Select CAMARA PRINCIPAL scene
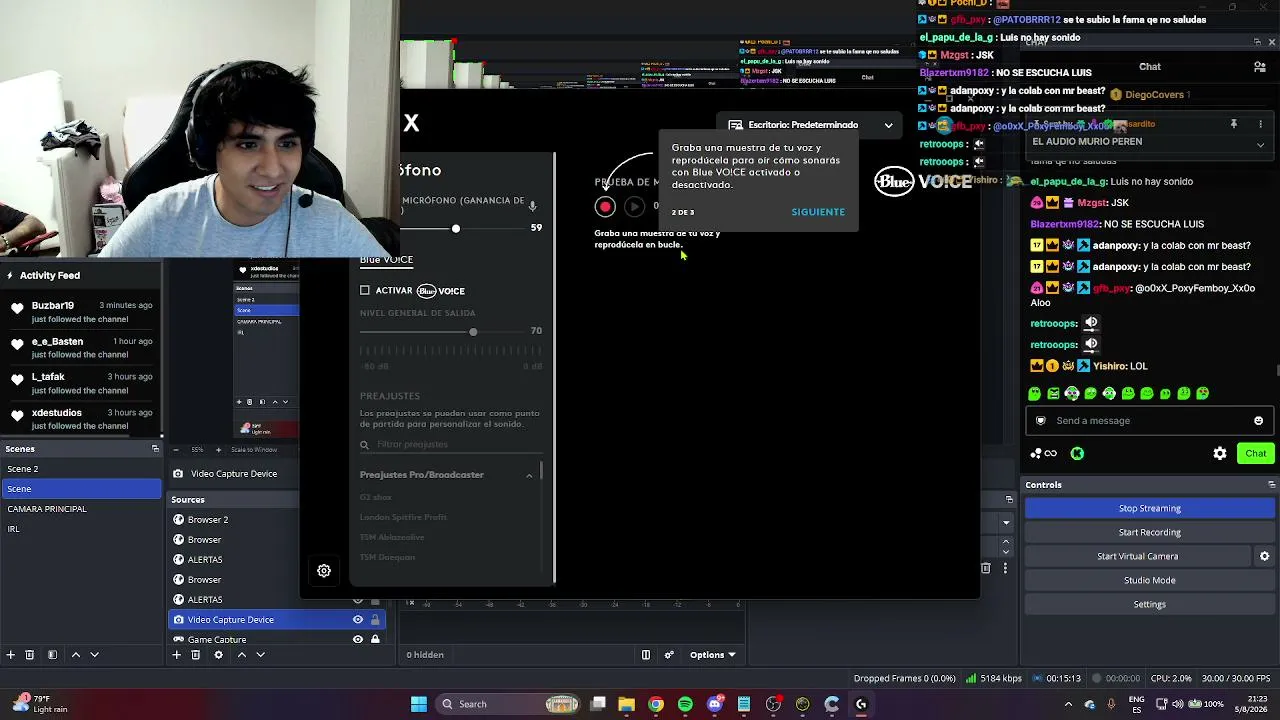This screenshot has height=720, width=1280. 81,509
